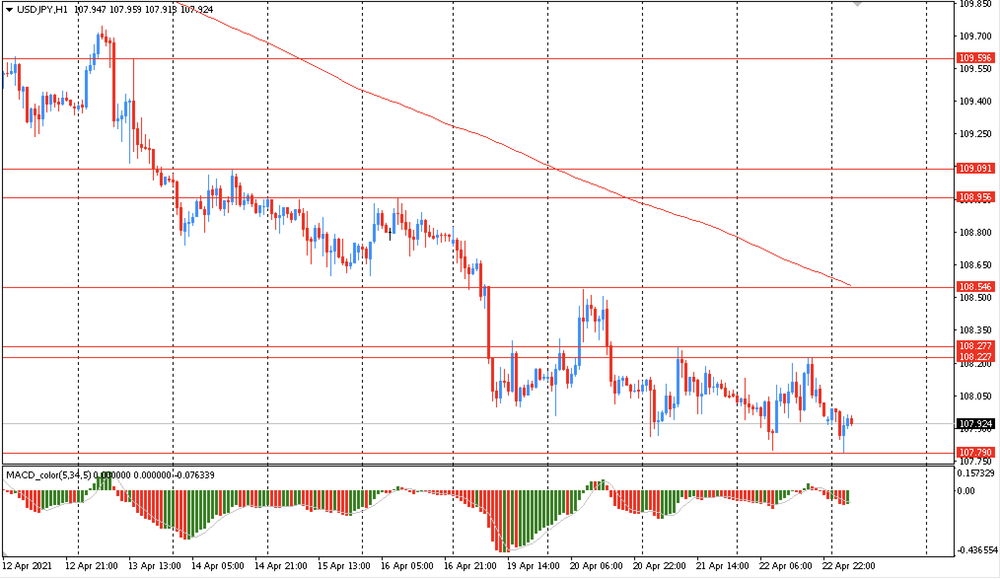Click the 108.350 value on price axis

(x=976, y=330)
